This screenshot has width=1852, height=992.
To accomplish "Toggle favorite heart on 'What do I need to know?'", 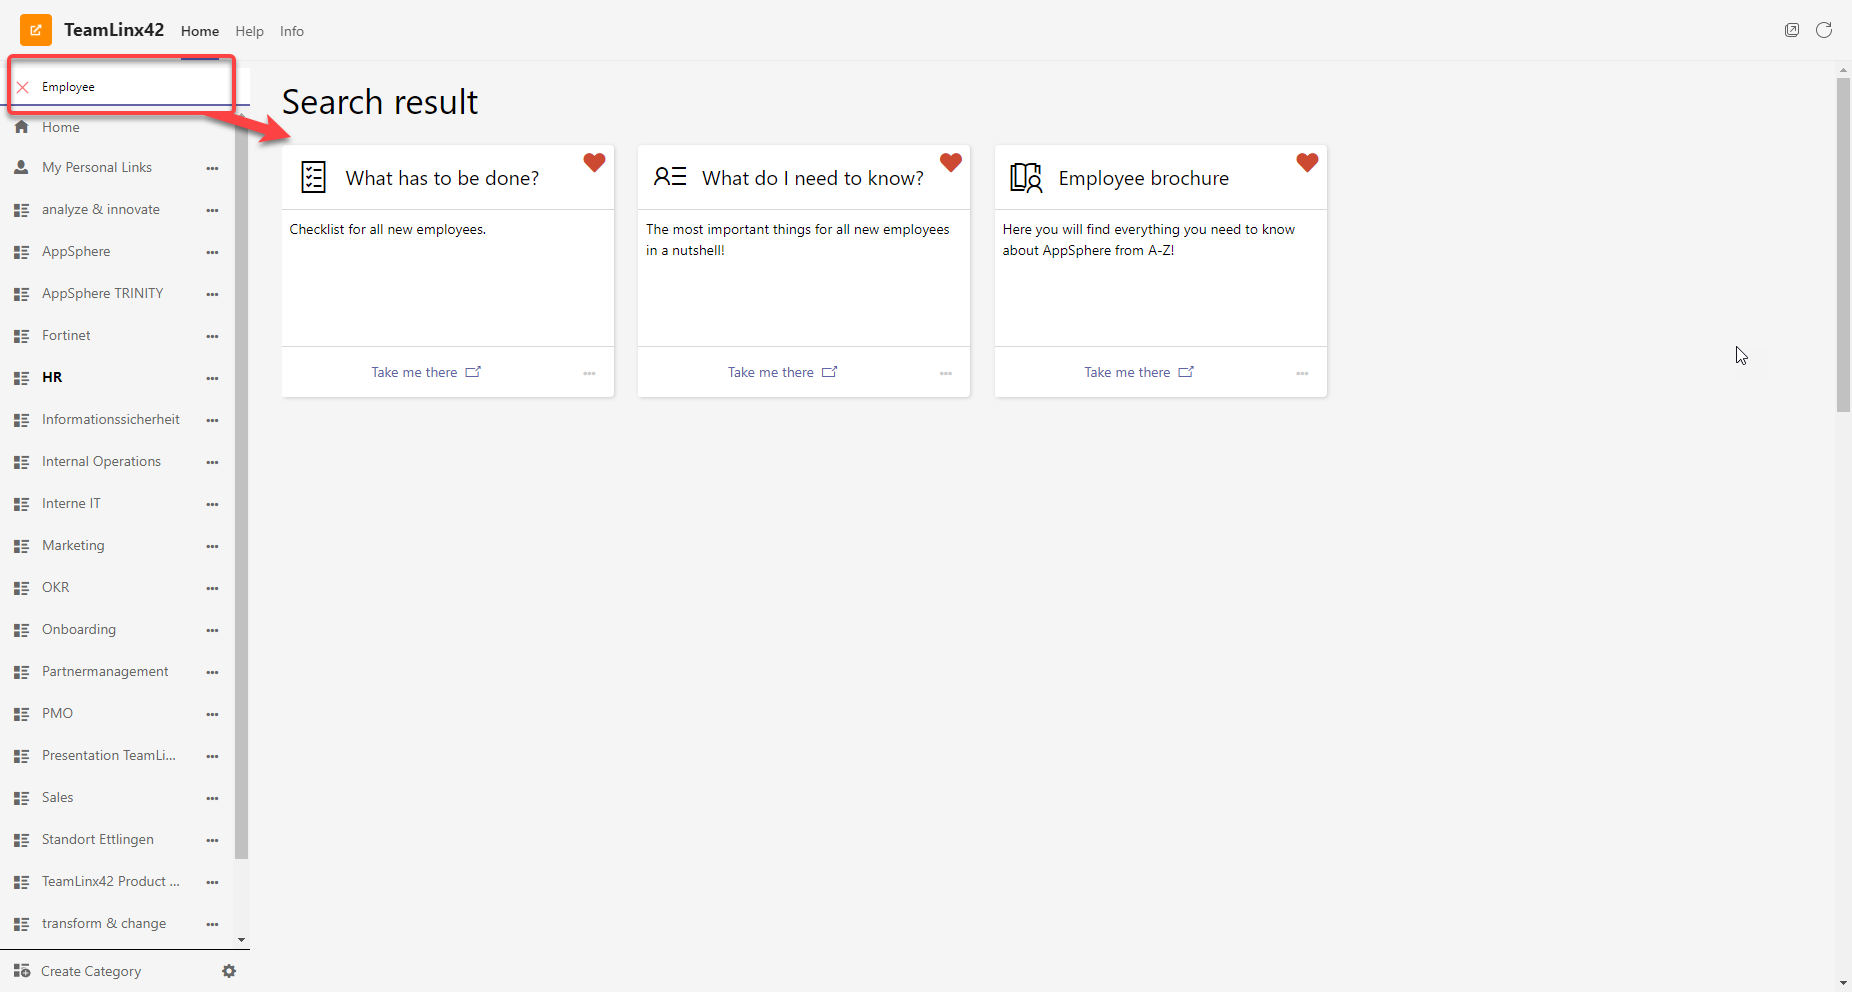I will coord(950,162).
